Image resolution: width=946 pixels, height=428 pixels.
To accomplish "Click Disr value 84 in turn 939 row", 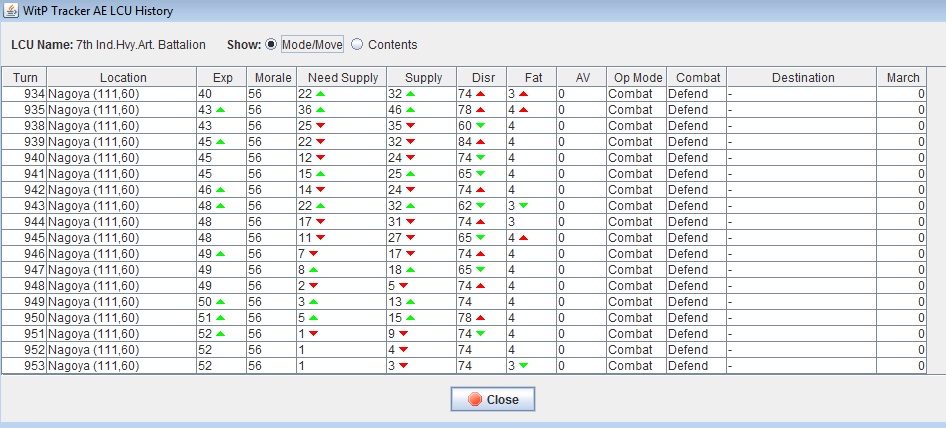I will 465,142.
